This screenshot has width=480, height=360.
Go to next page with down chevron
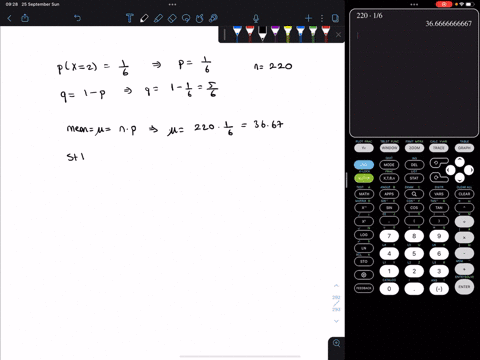tap(336, 321)
